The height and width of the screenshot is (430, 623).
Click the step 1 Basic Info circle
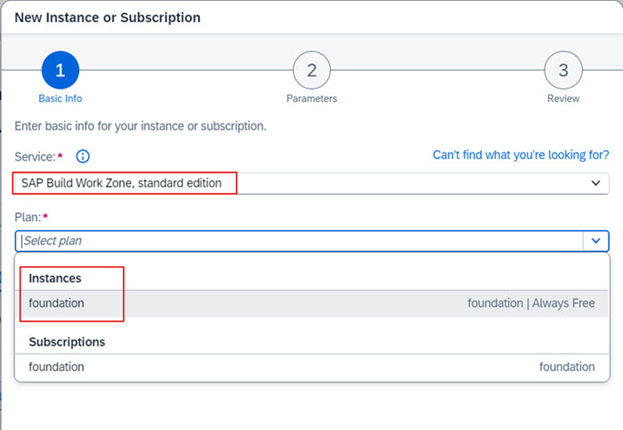tap(60, 70)
